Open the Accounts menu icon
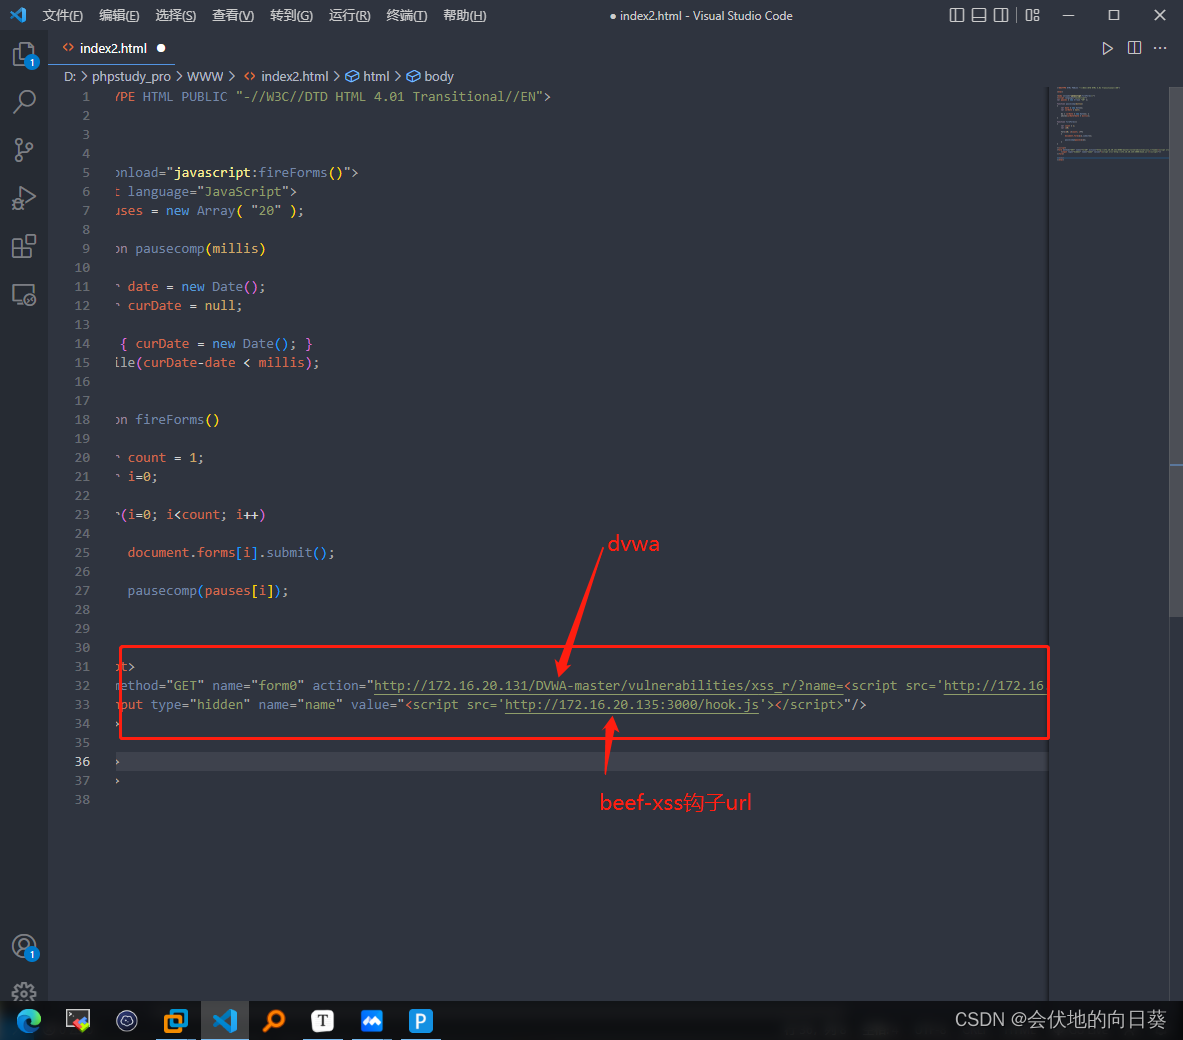 click(x=24, y=947)
